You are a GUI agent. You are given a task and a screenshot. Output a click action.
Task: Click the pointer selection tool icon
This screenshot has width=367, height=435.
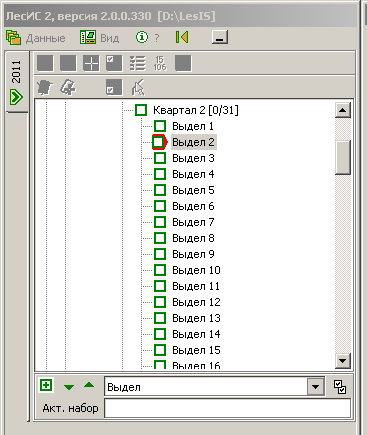pos(138,87)
